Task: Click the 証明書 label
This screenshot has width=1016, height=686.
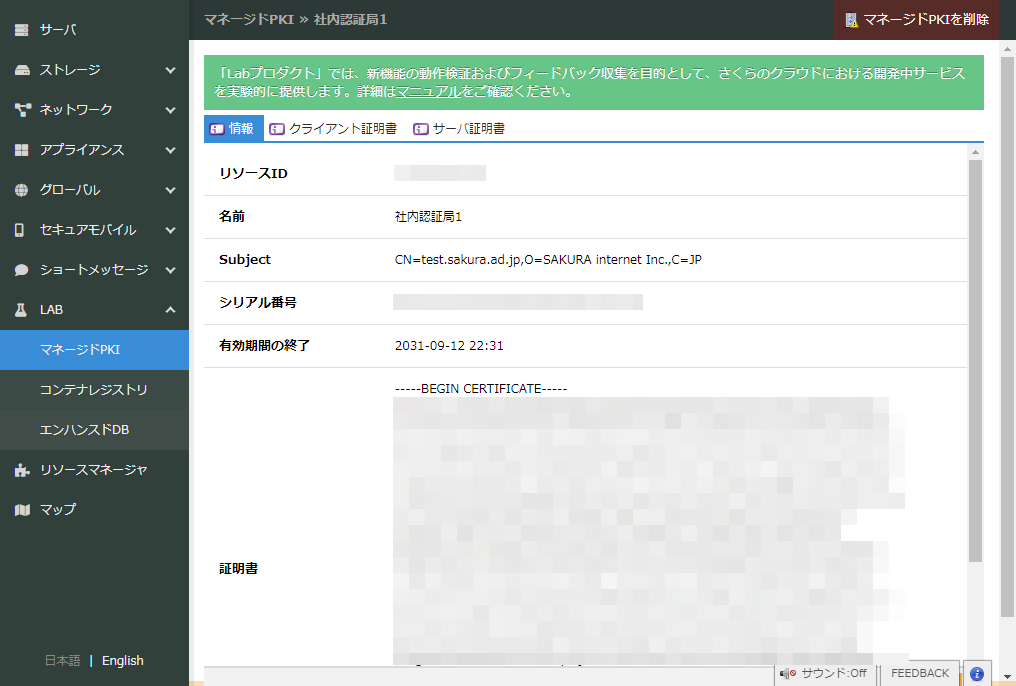Action: tap(238, 569)
